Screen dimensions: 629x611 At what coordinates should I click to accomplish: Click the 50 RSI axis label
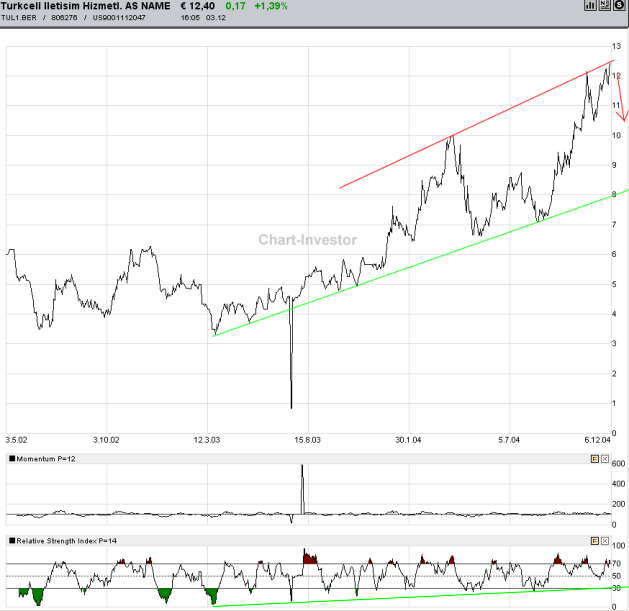617,576
